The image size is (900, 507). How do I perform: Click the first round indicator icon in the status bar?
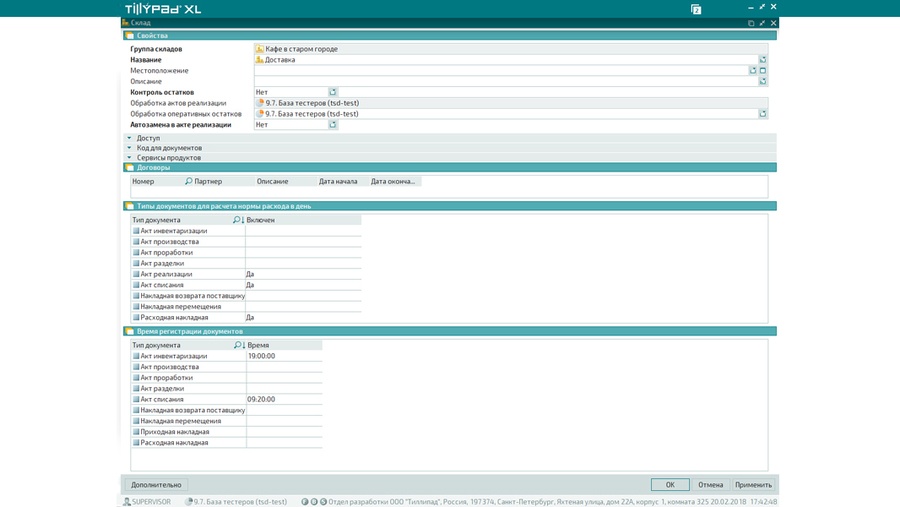tap(305, 502)
